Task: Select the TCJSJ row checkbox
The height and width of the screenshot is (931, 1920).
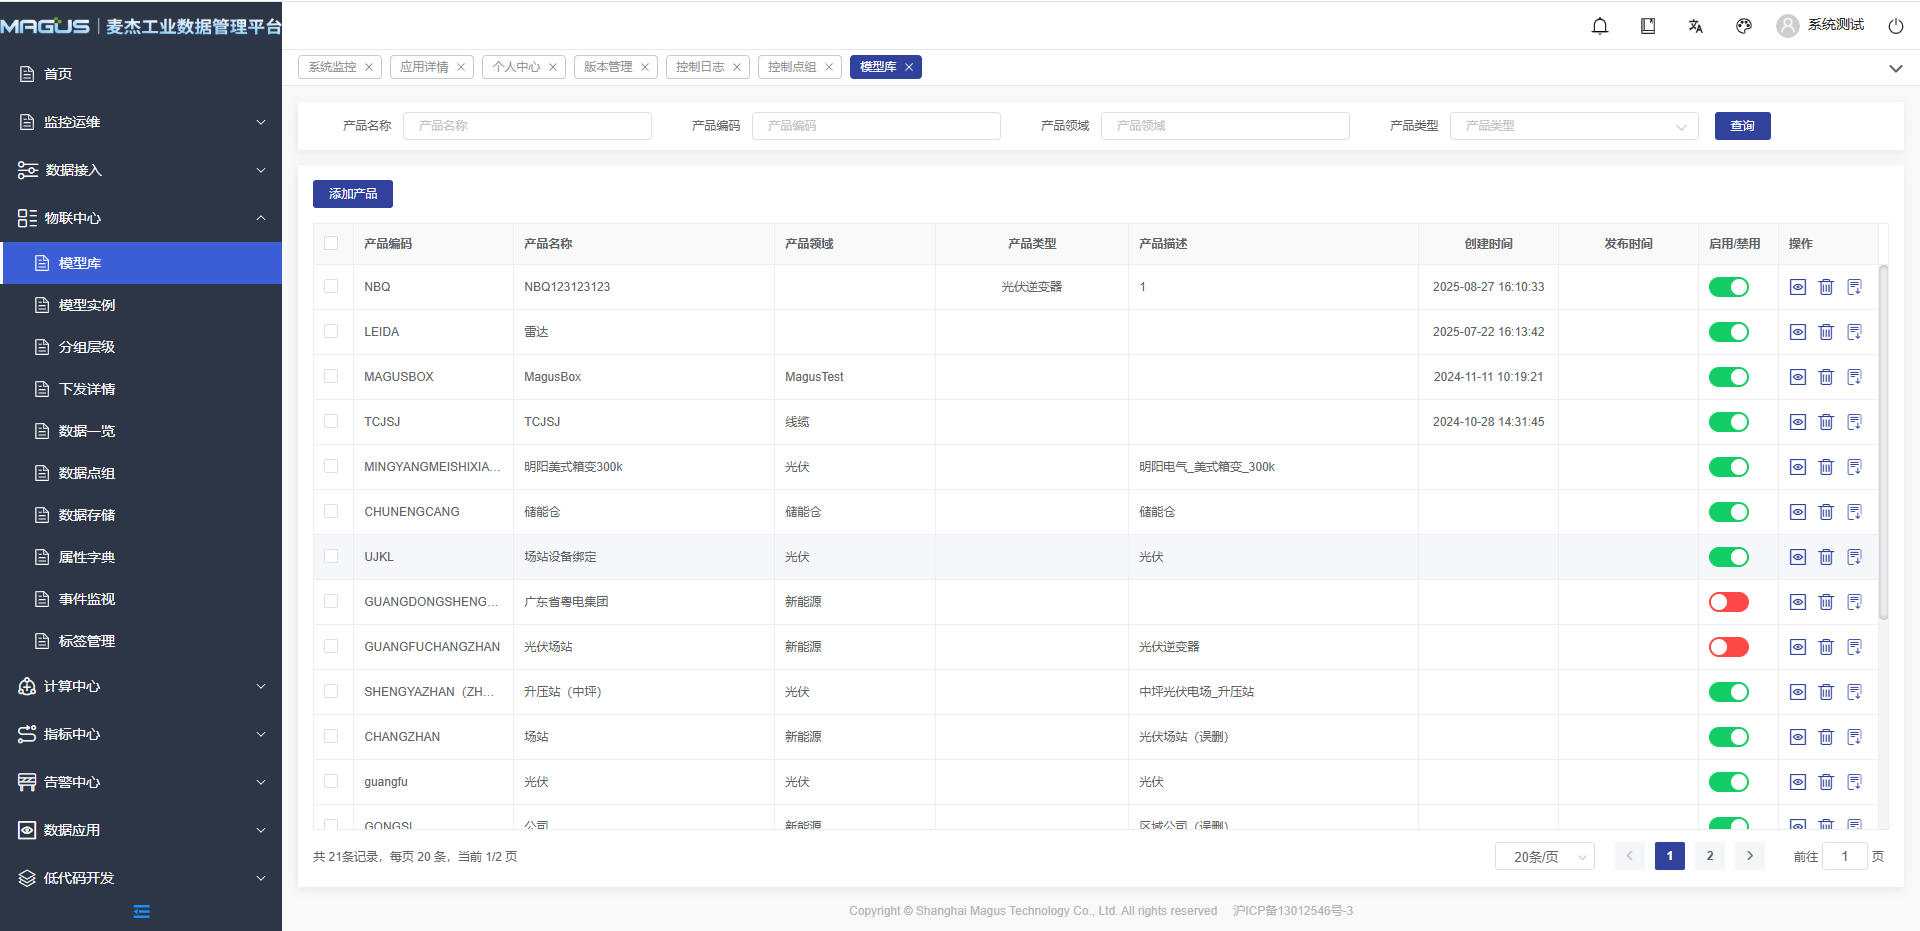Action: pyautogui.click(x=331, y=421)
